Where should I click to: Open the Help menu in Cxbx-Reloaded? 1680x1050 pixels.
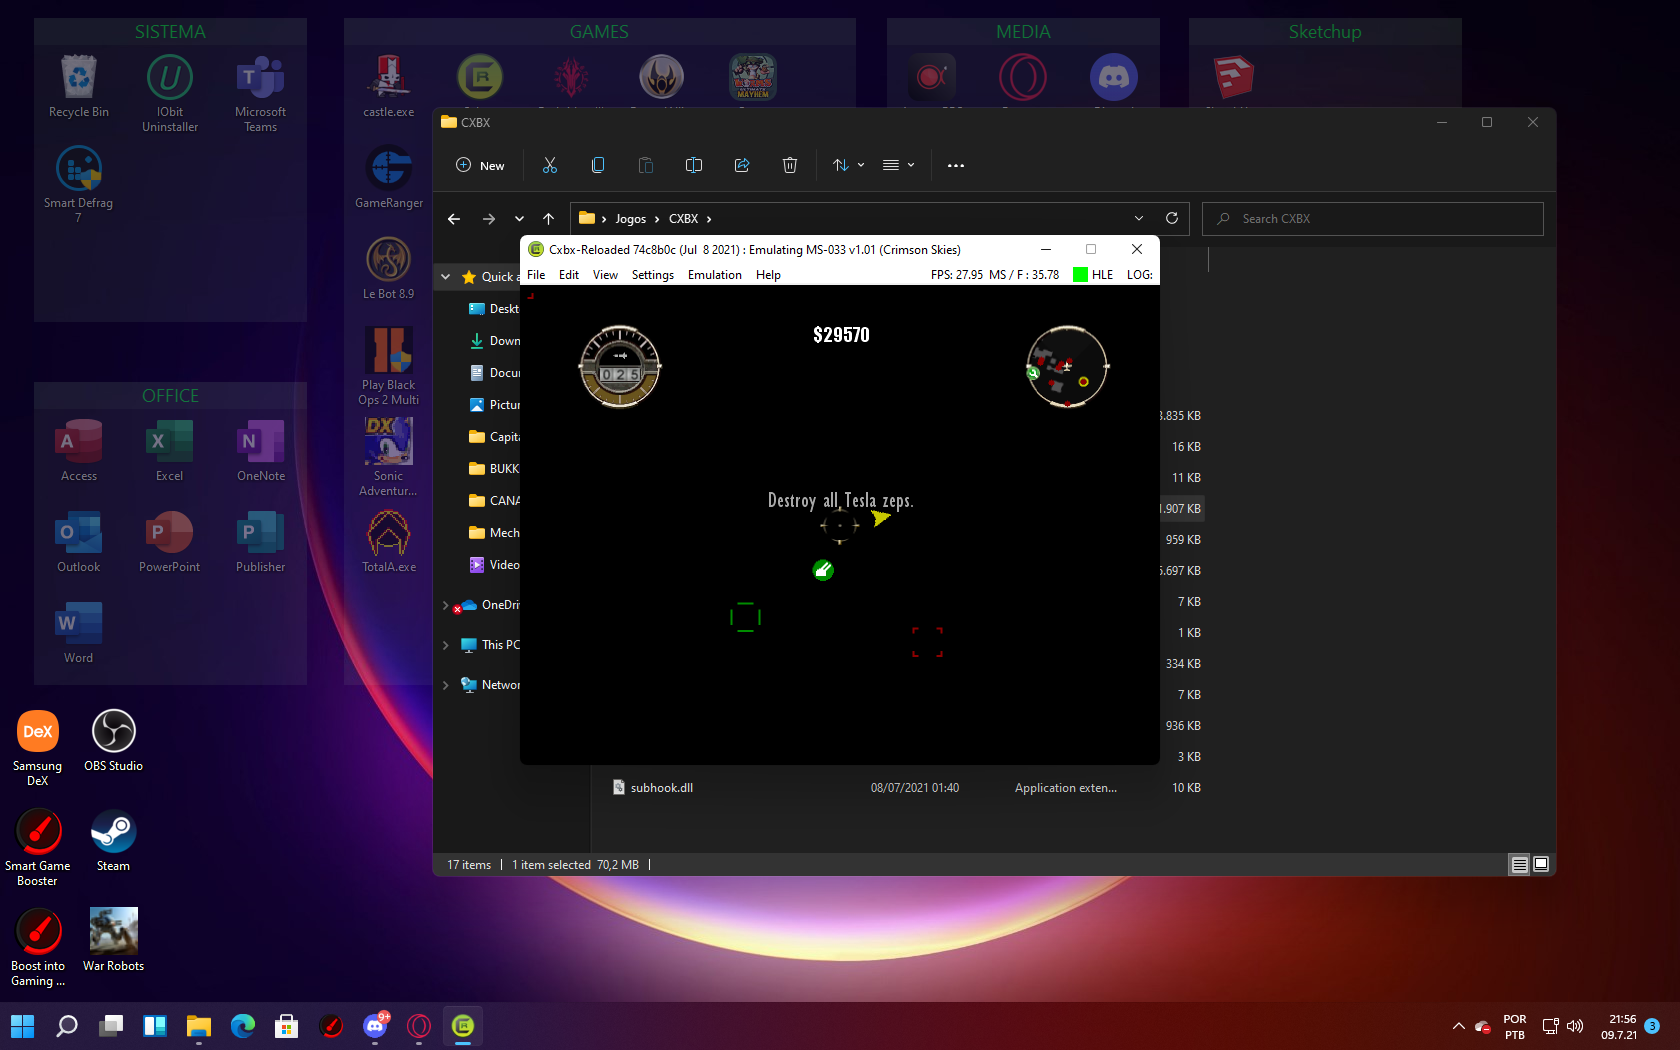point(768,275)
